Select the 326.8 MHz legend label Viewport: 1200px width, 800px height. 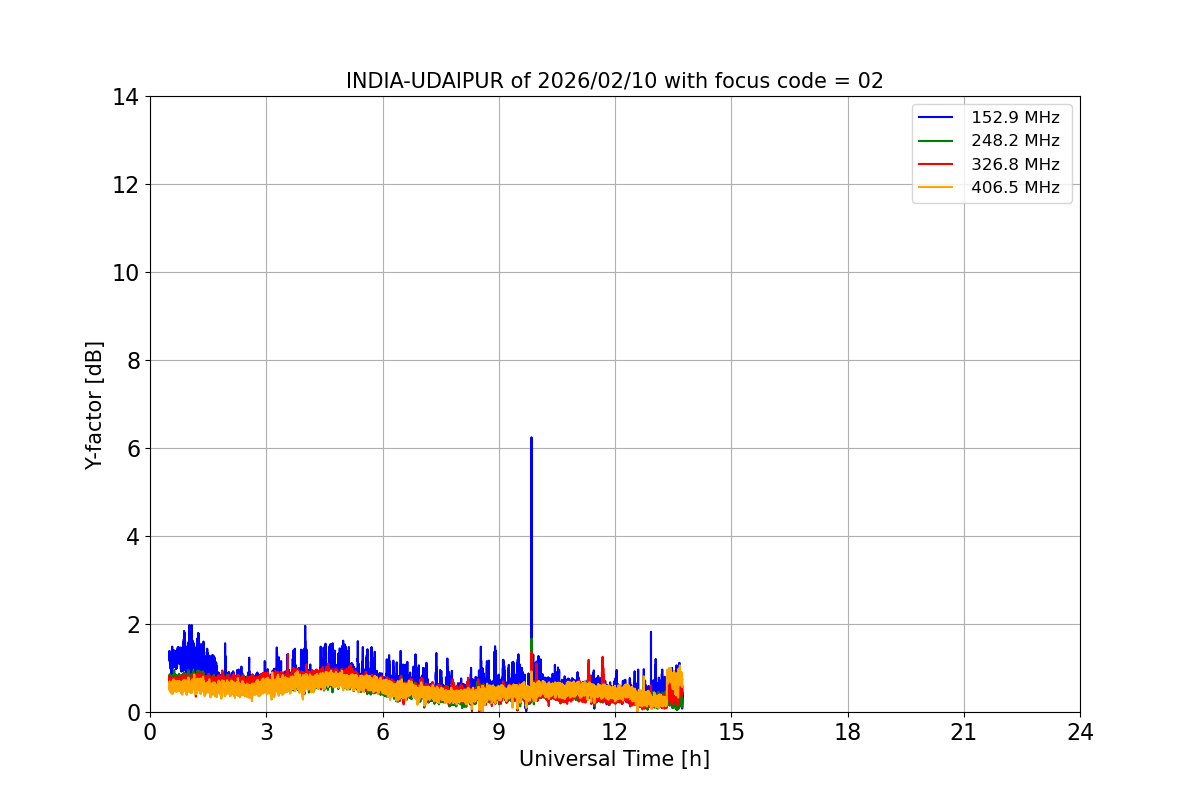pyautogui.click(x=1015, y=164)
